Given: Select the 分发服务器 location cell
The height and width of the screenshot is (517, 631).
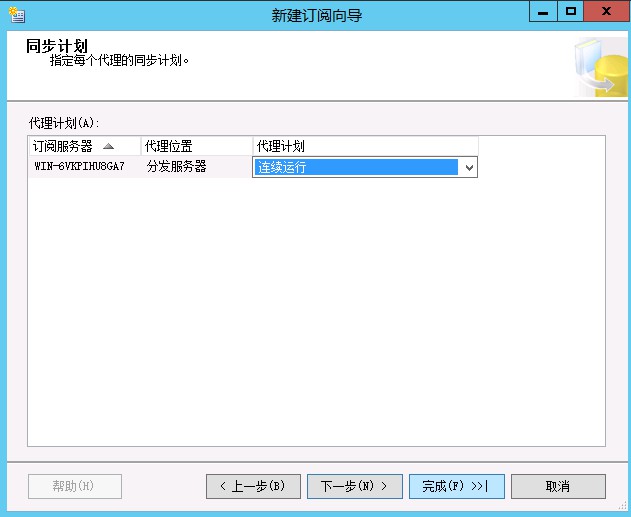Looking at the screenshot, I should [x=177, y=167].
